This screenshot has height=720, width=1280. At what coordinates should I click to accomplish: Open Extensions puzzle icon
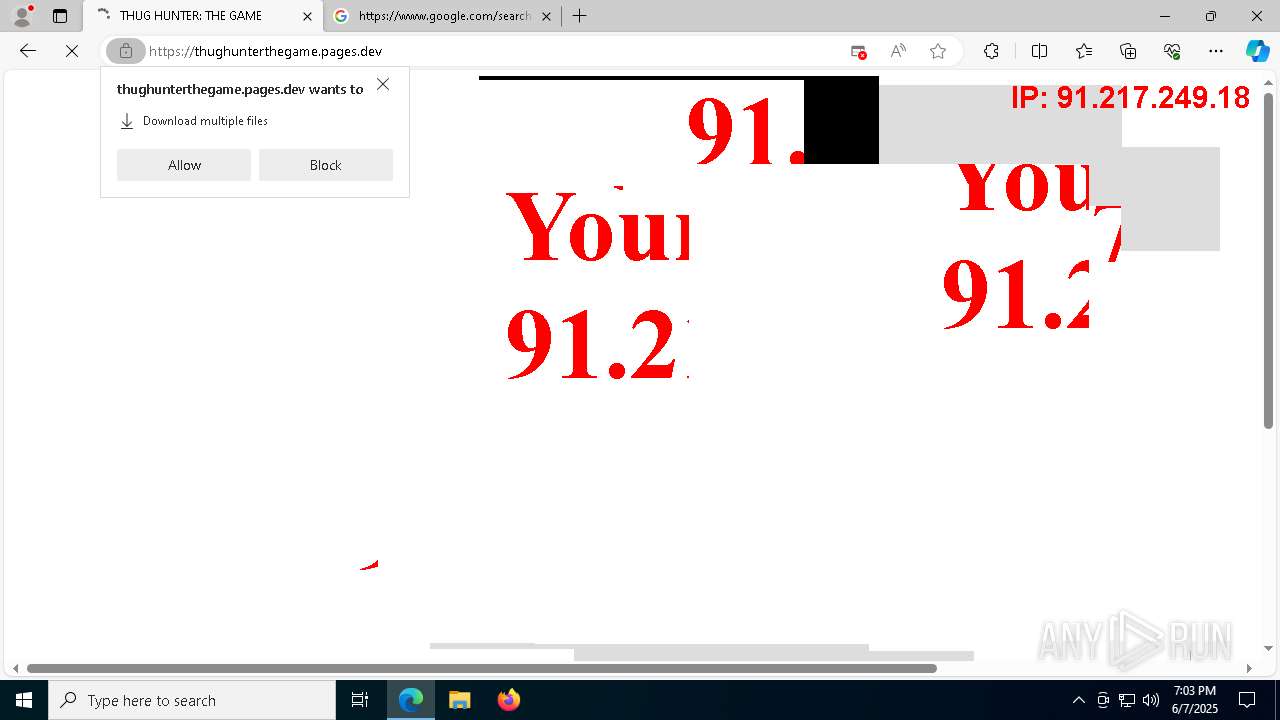(991, 51)
